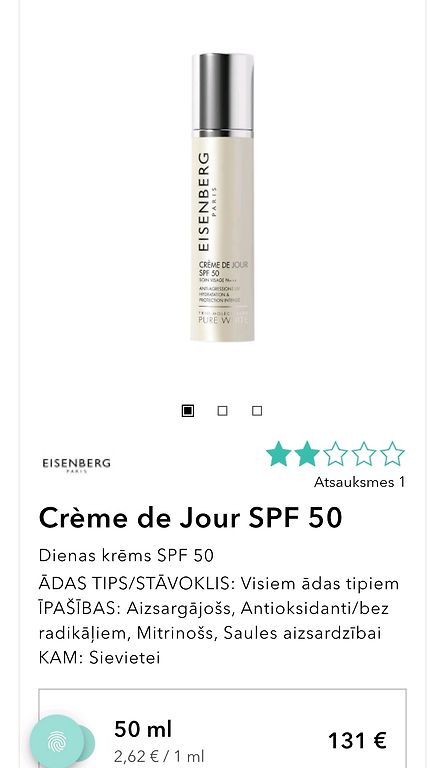The width and height of the screenshot is (445, 768).
Task: Click the ĀDAS TIPS/STĀVOKLIS description line
Action: [219, 584]
